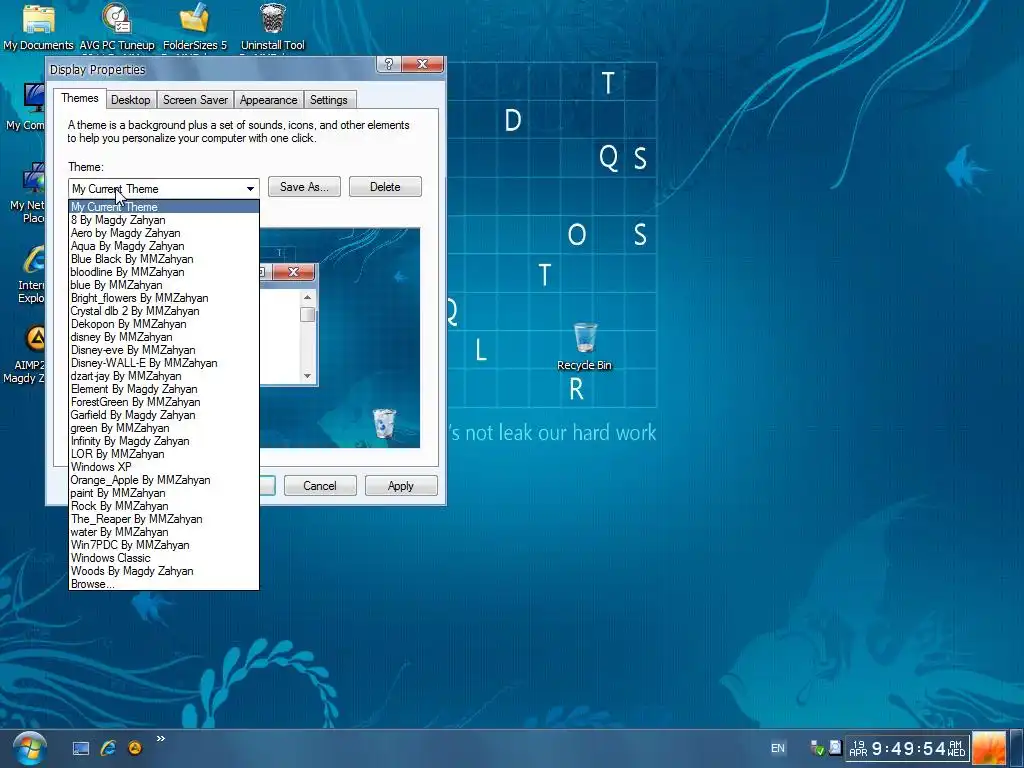Viewport: 1024px width, 768px height.
Task: Switch to the Themes tab
Action: tap(80, 98)
